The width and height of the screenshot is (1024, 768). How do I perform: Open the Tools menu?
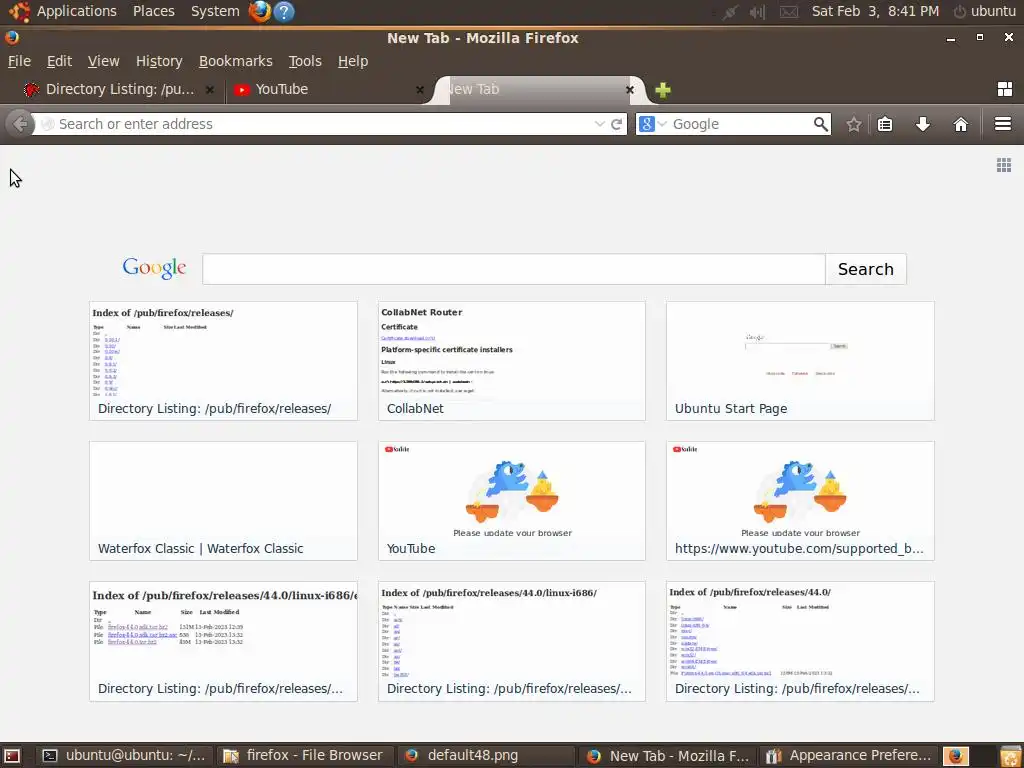coord(305,61)
